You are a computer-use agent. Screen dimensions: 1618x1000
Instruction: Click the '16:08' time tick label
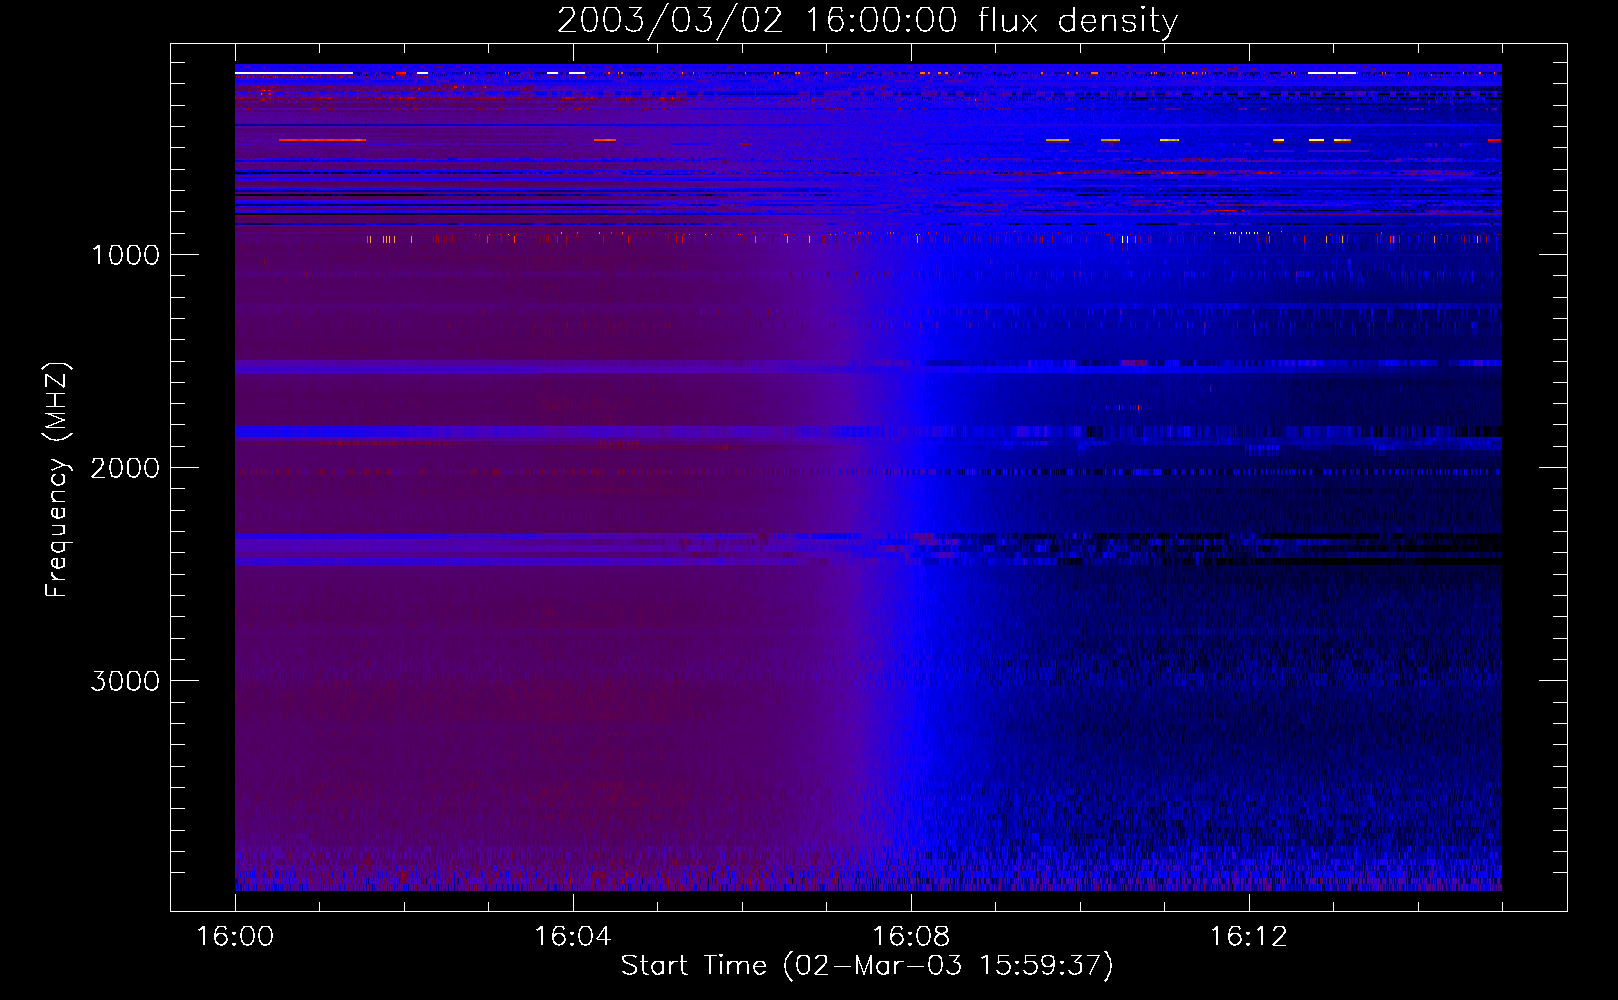point(911,937)
